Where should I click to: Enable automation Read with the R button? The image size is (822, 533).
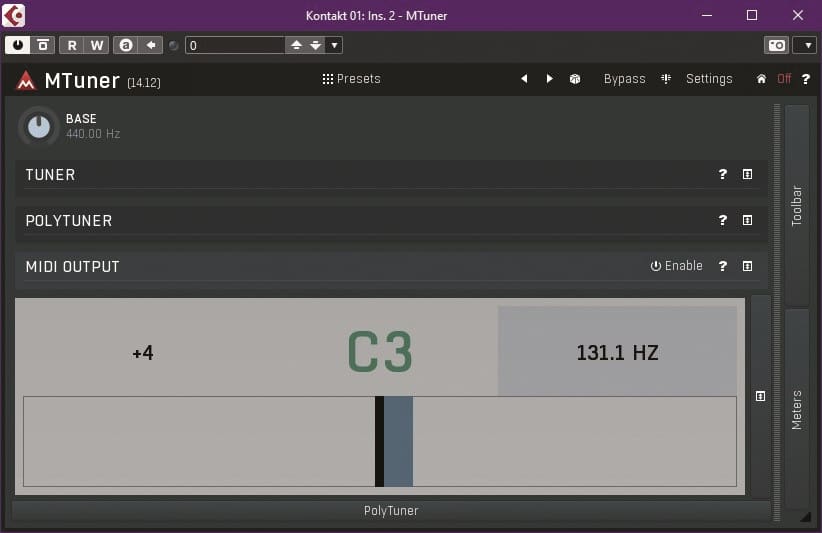[x=72, y=45]
